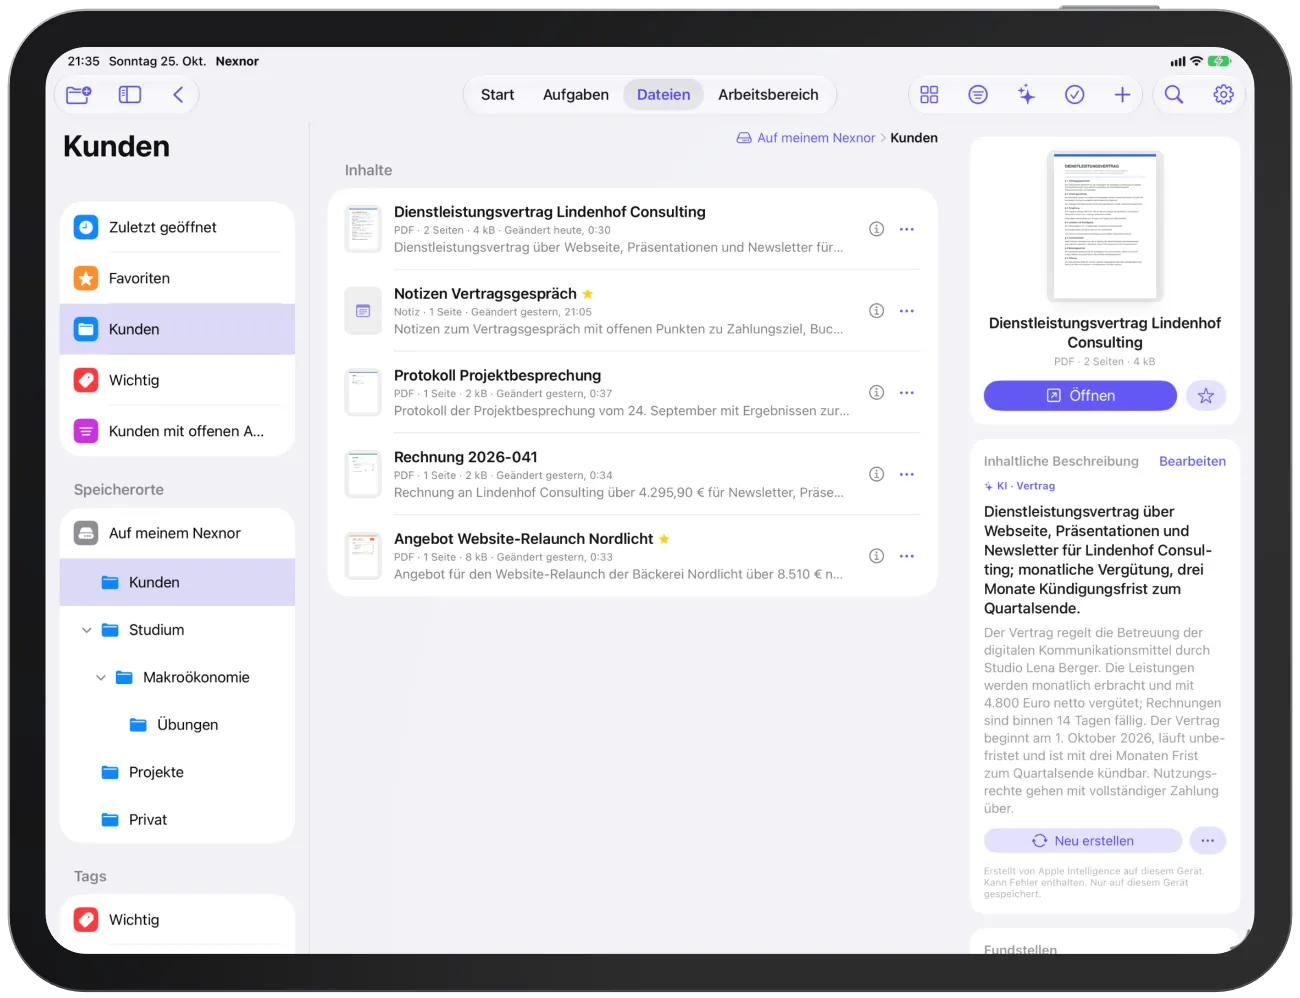Image resolution: width=1300 pixels, height=998 pixels.
Task: Toggle the favorite star beside Öffnen
Action: [1206, 396]
